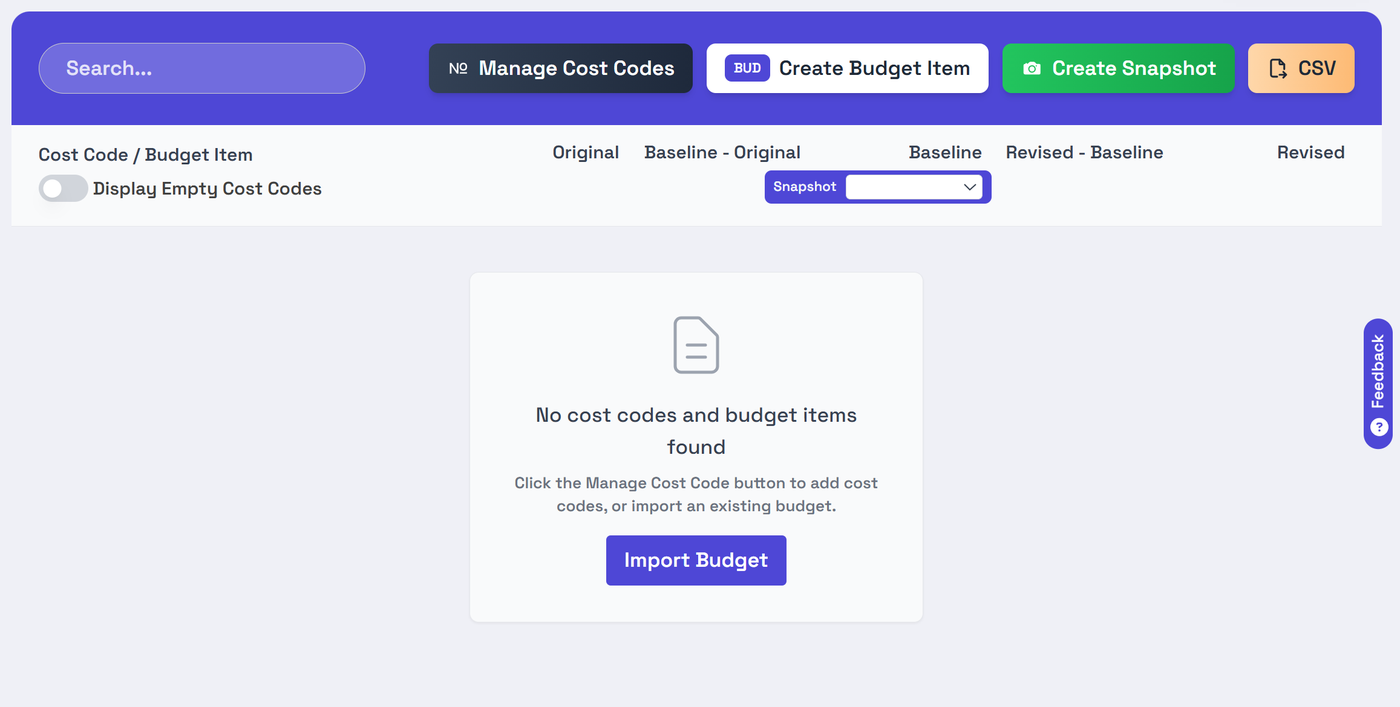The image size is (1400, 707).
Task: Click the Original column header
Action: pyautogui.click(x=586, y=152)
